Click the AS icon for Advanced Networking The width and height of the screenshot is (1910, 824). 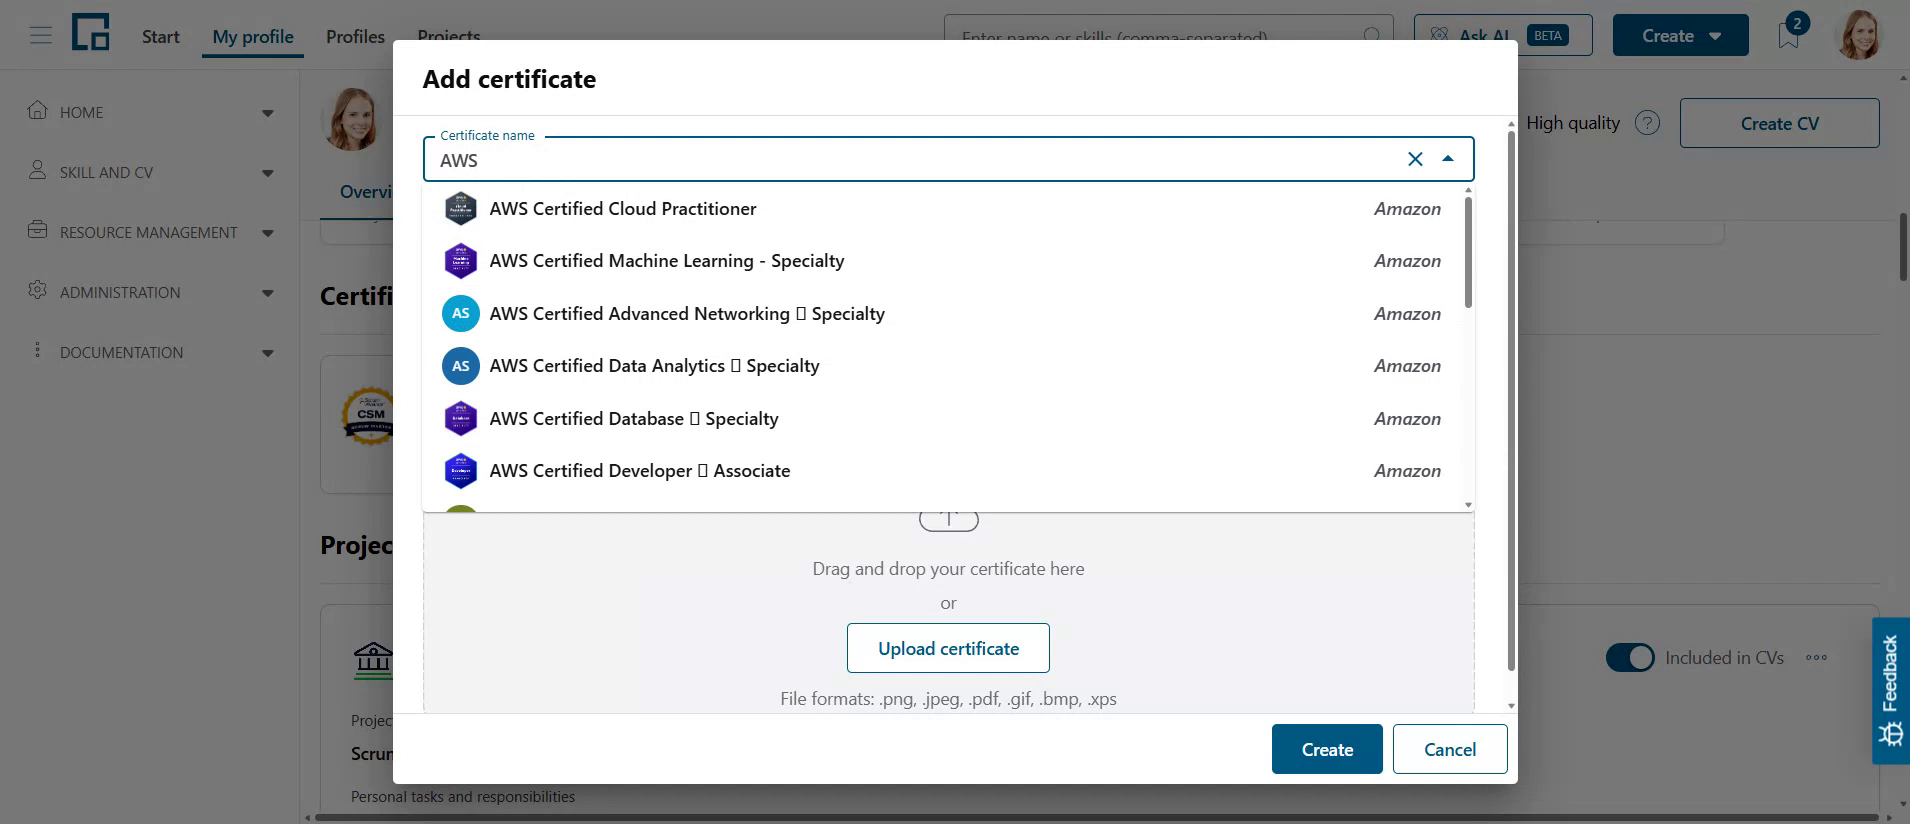tap(460, 314)
